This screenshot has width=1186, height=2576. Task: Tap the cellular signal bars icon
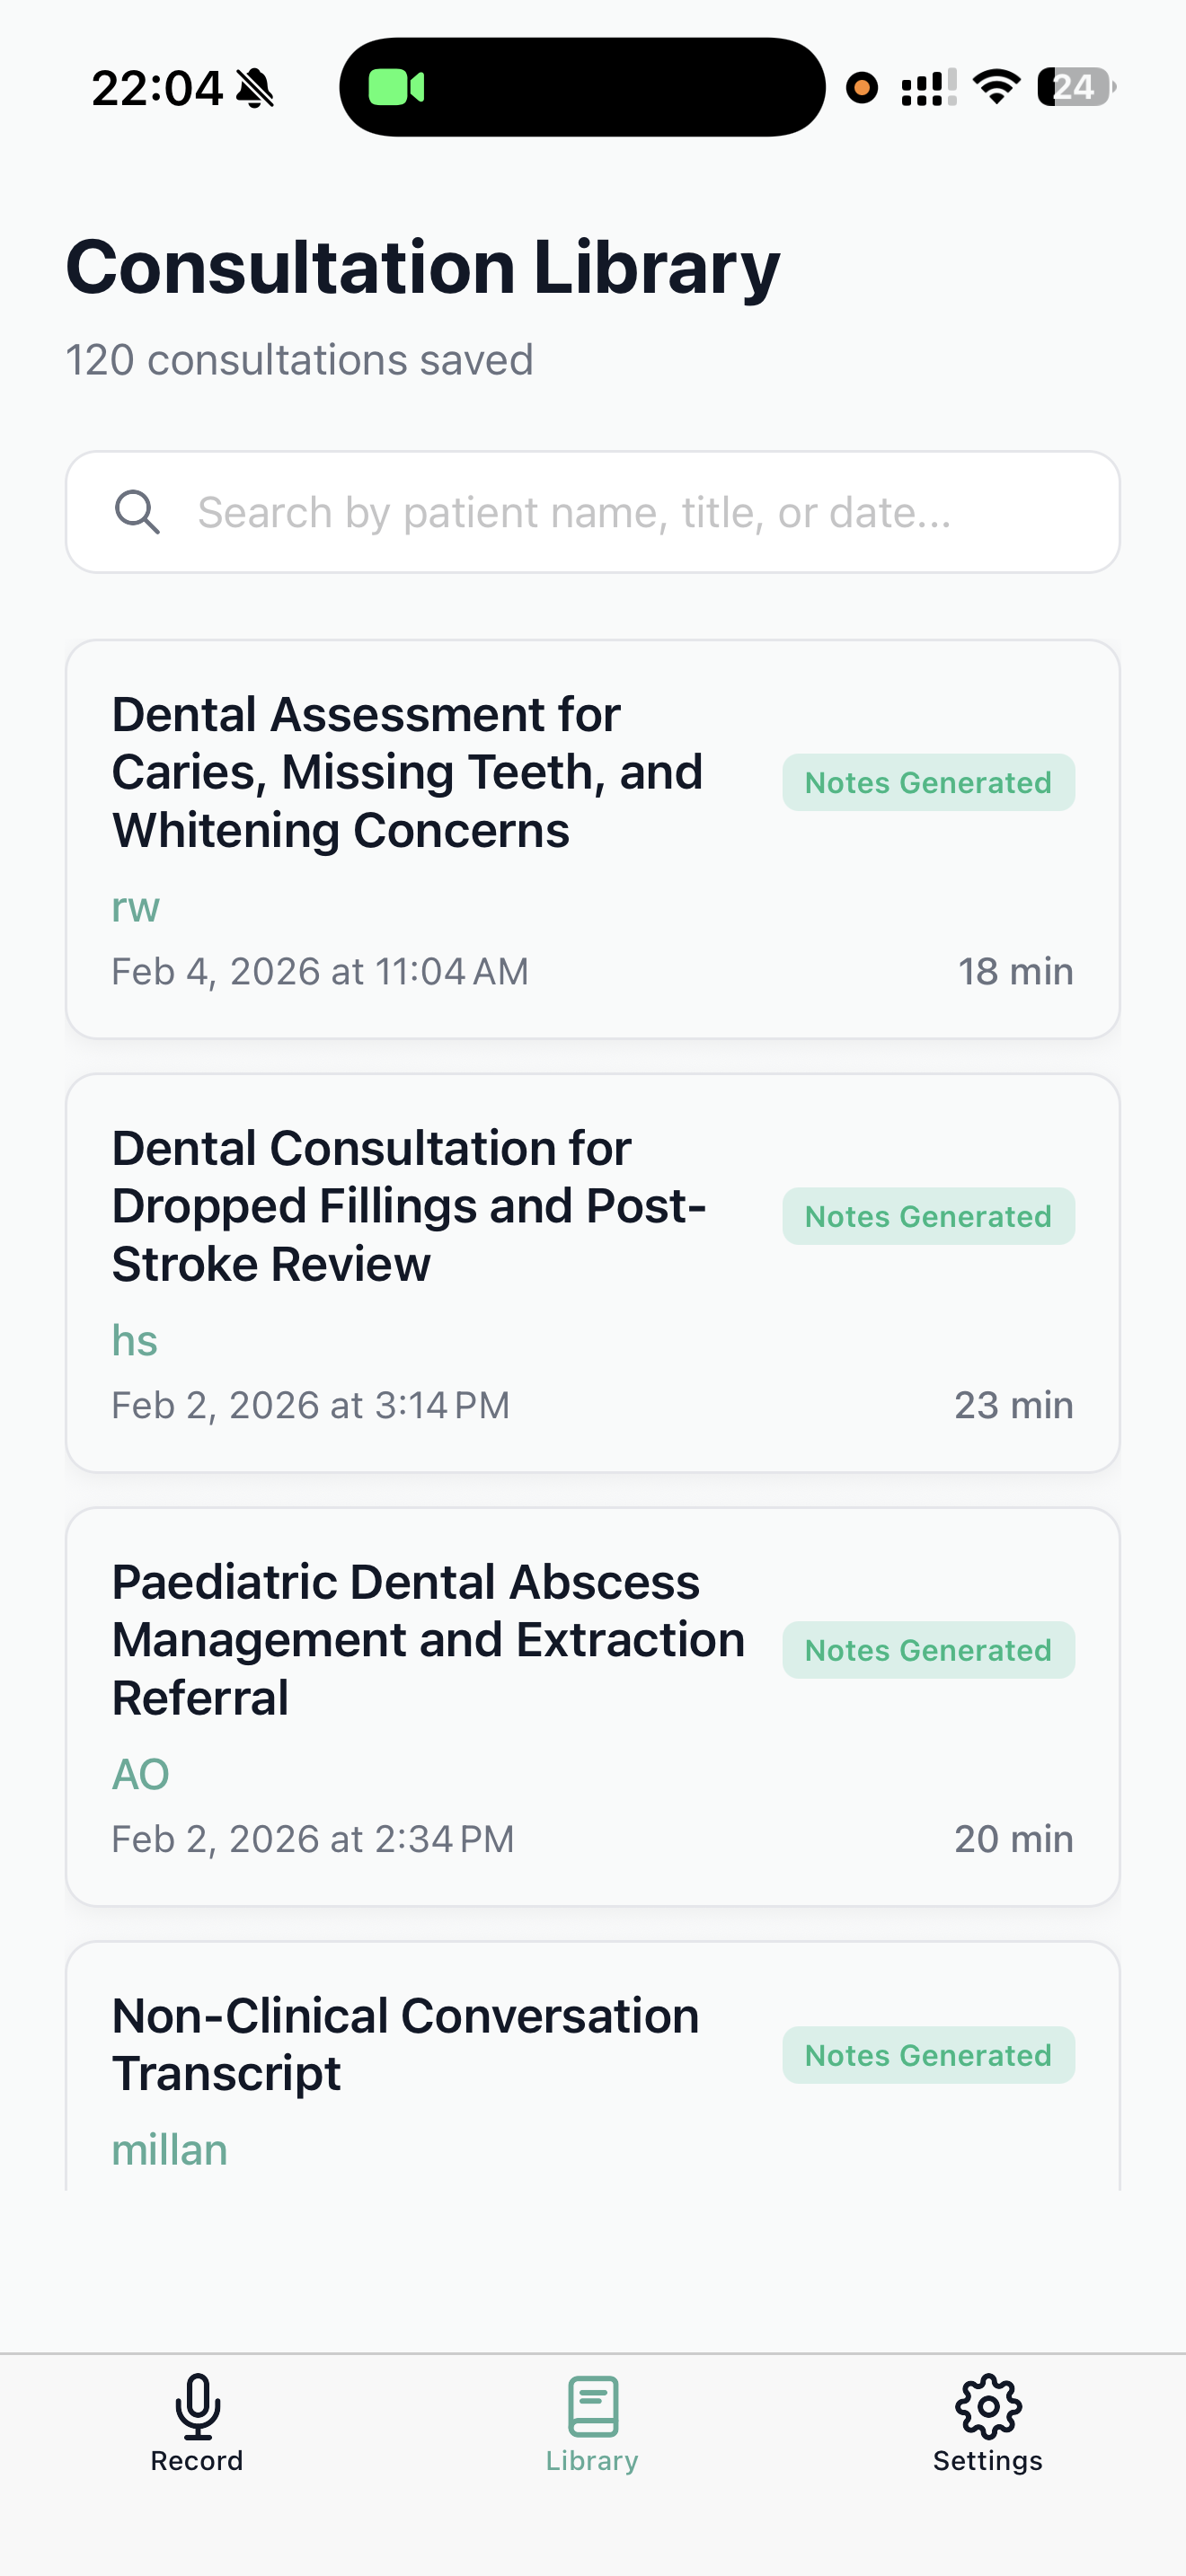click(x=928, y=87)
